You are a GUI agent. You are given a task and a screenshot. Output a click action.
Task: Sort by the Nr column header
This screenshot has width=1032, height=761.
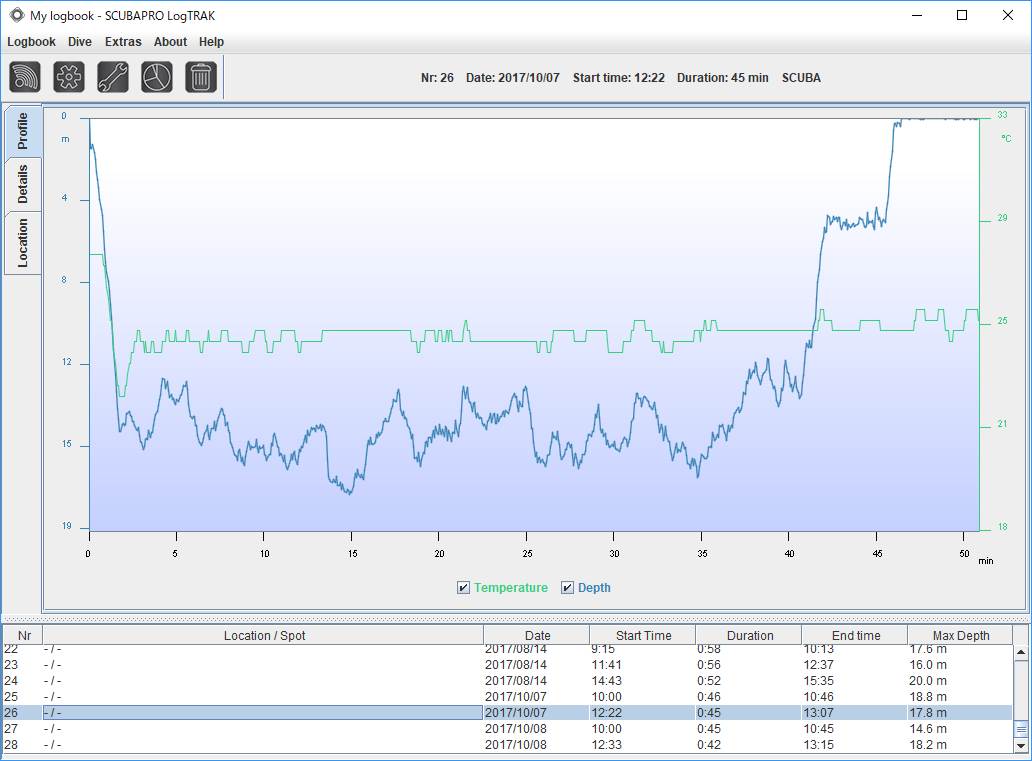click(24, 635)
